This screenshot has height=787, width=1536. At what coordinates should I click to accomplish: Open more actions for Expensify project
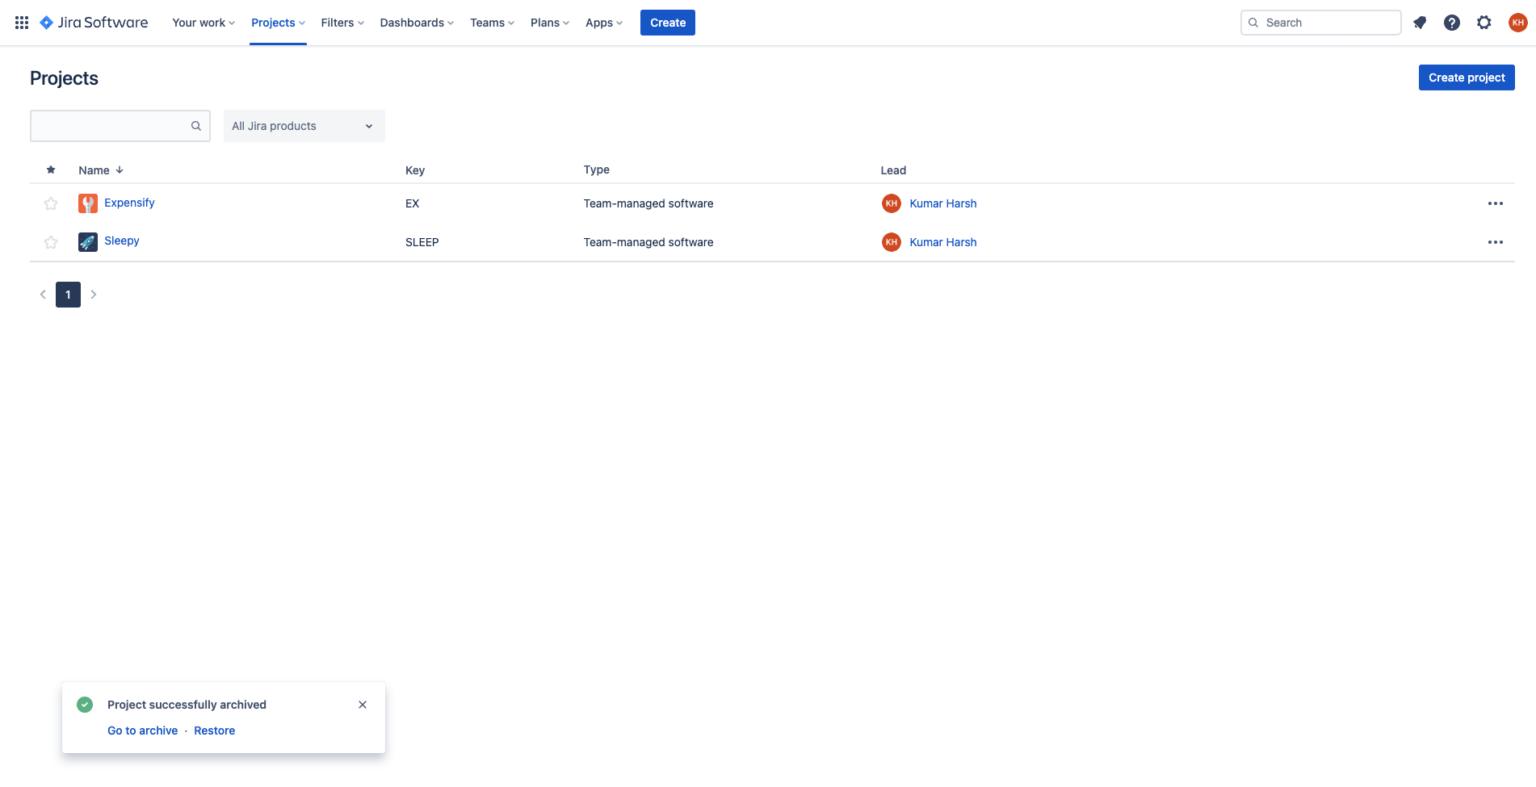tap(1495, 203)
